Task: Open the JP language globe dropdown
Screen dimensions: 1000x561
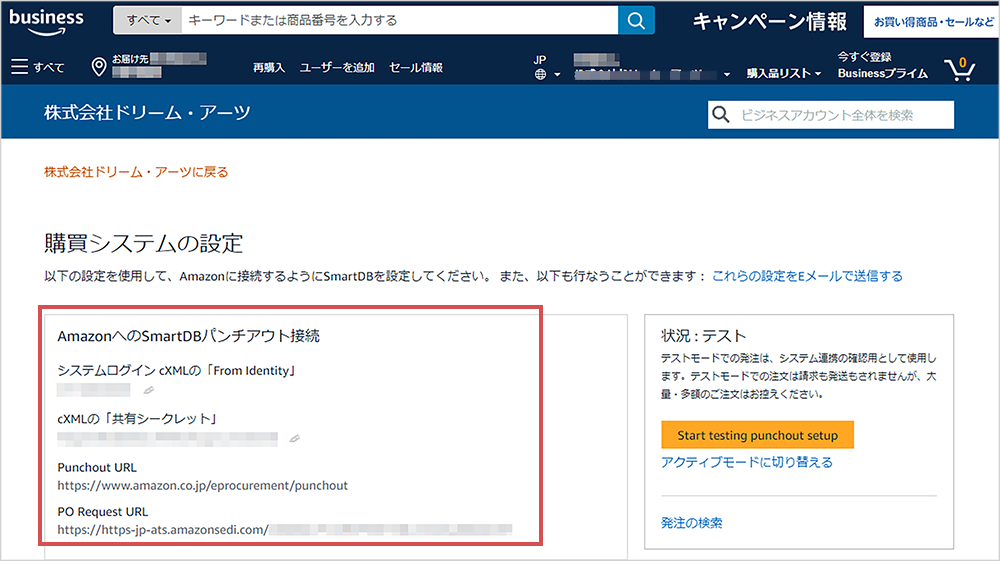Action: 547,68
